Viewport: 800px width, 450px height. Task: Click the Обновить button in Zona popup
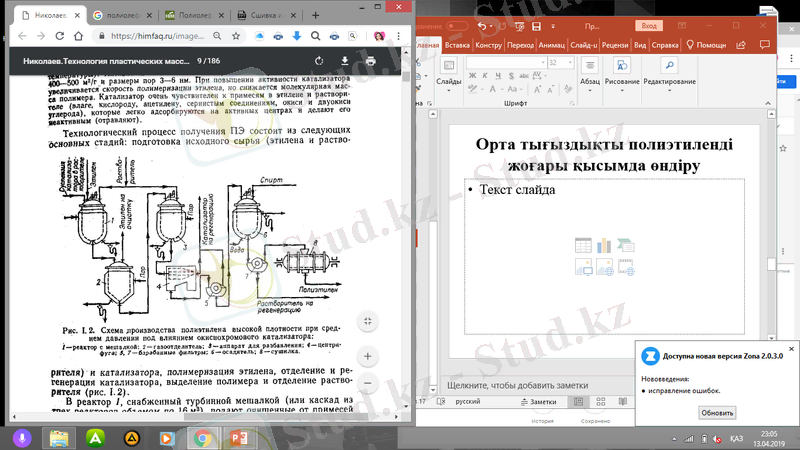716,412
